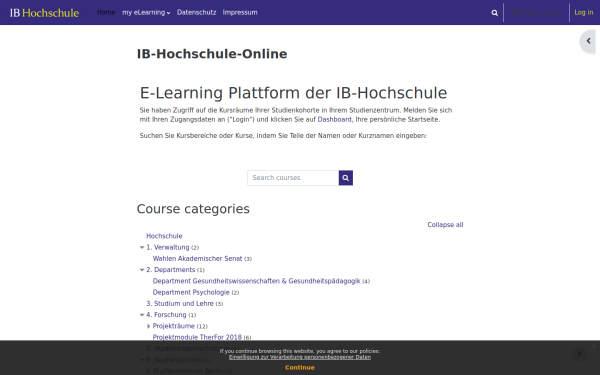Collapse the 2. Departments category arrow
The width and height of the screenshot is (600, 375).
pyautogui.click(x=142, y=270)
